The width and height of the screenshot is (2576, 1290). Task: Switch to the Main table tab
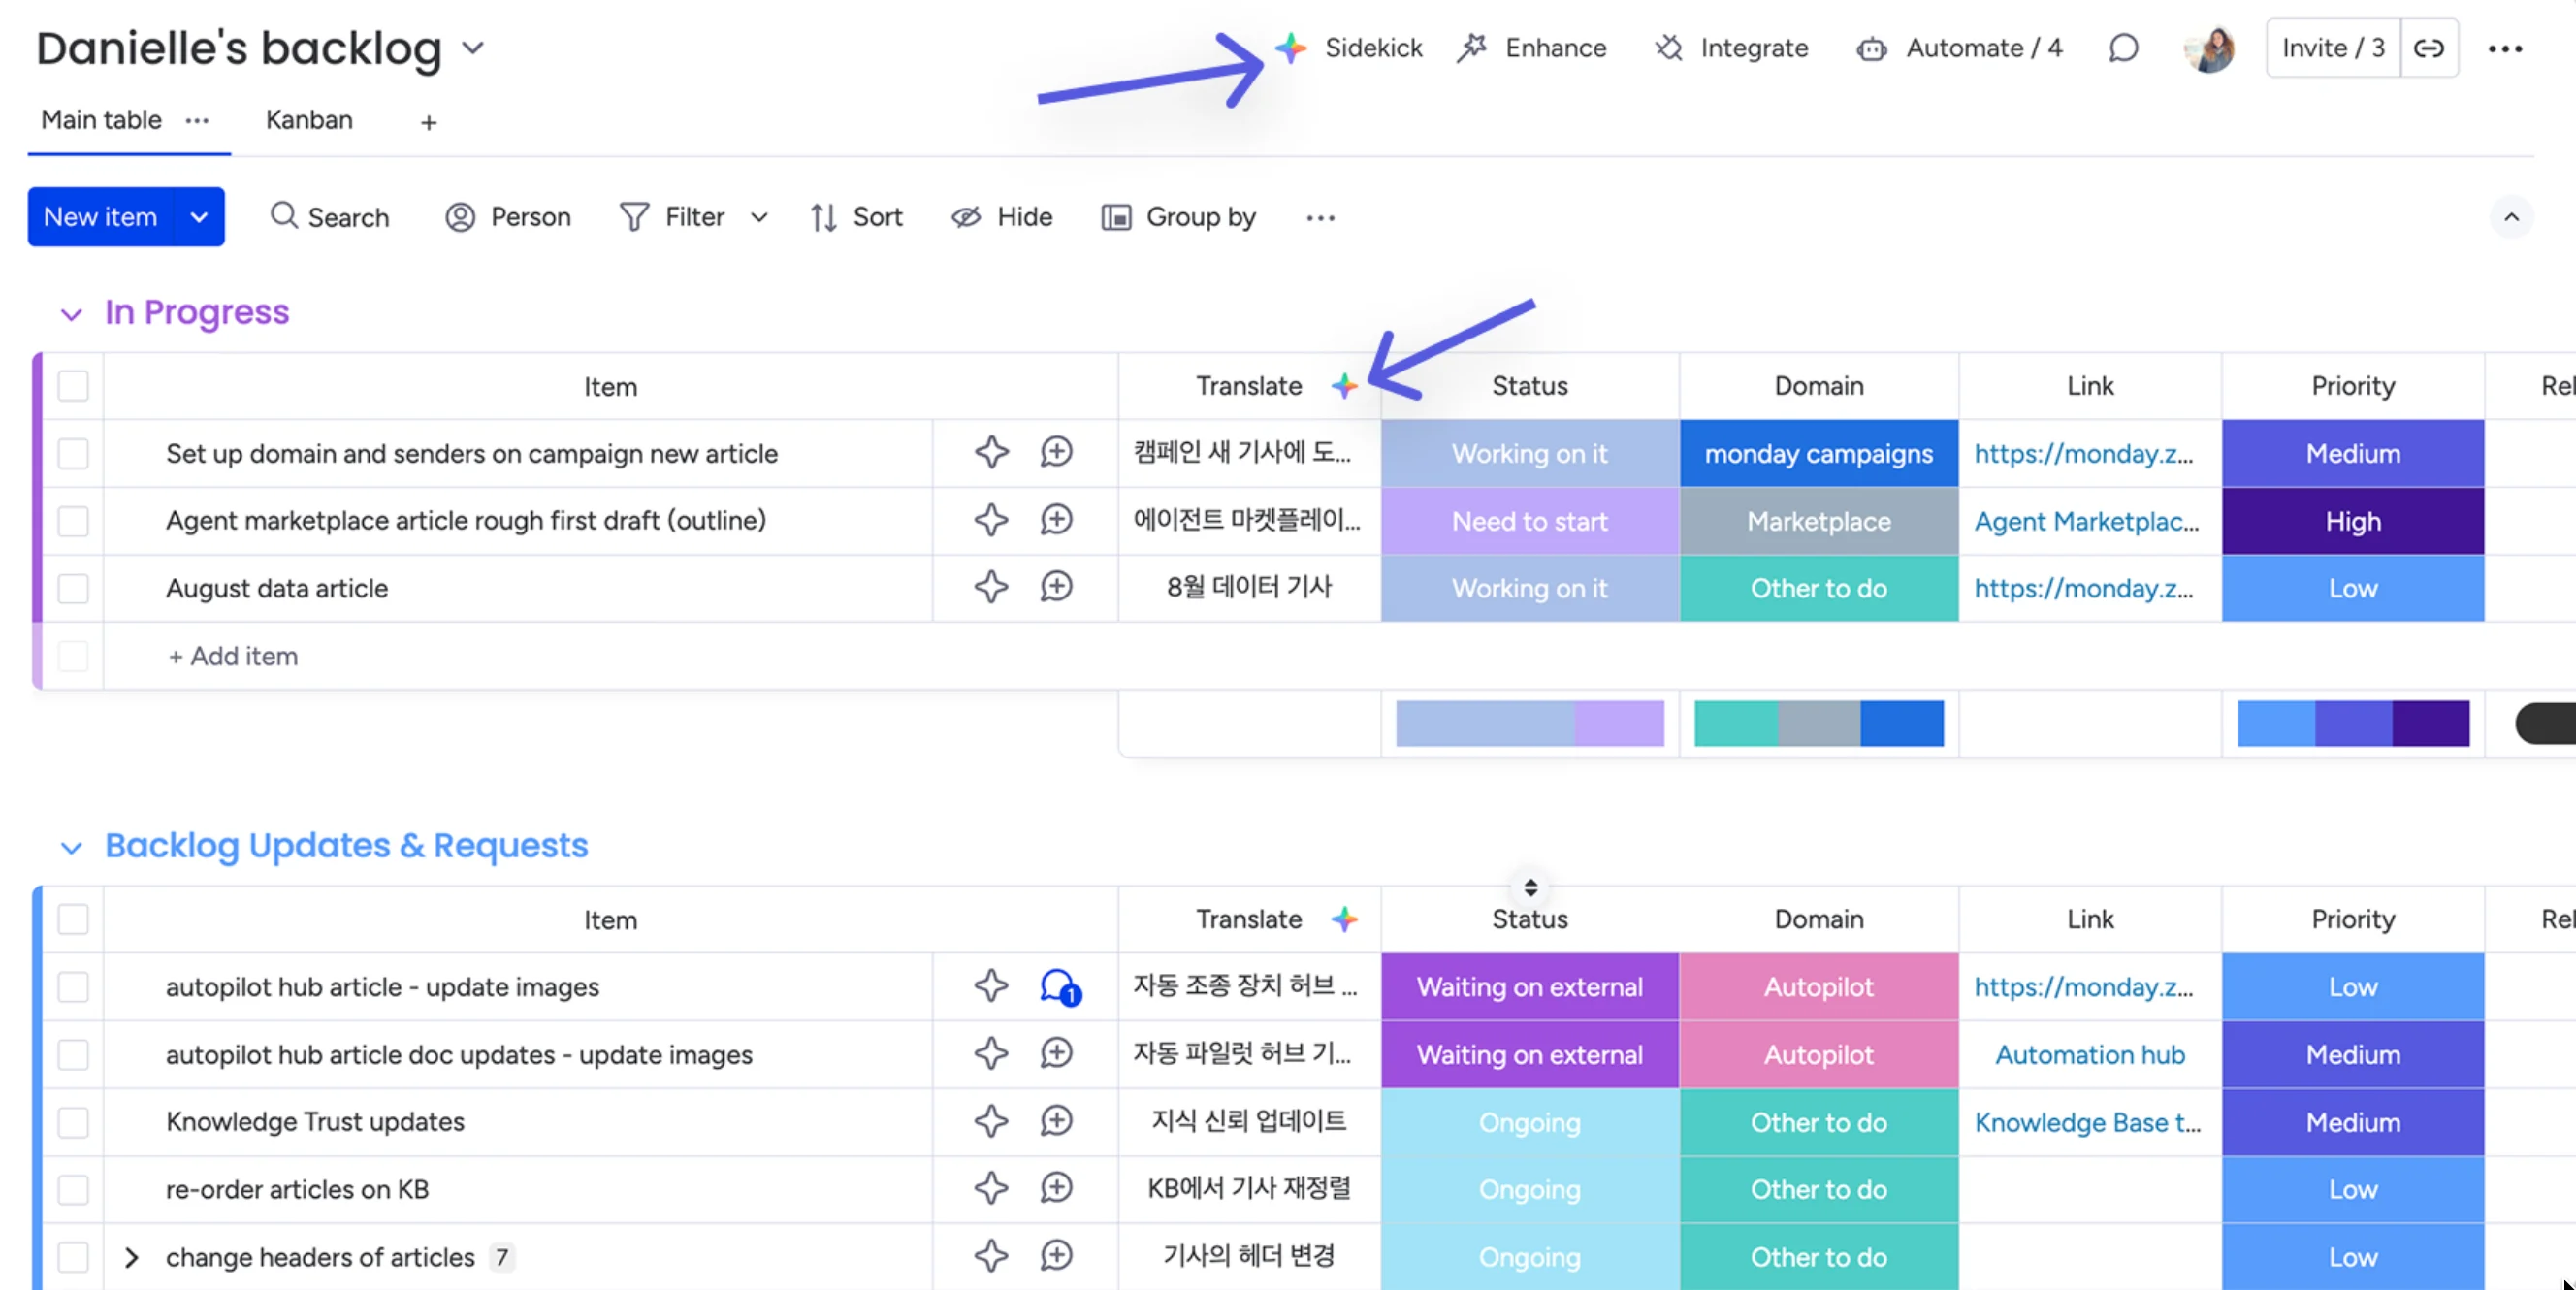click(x=101, y=120)
